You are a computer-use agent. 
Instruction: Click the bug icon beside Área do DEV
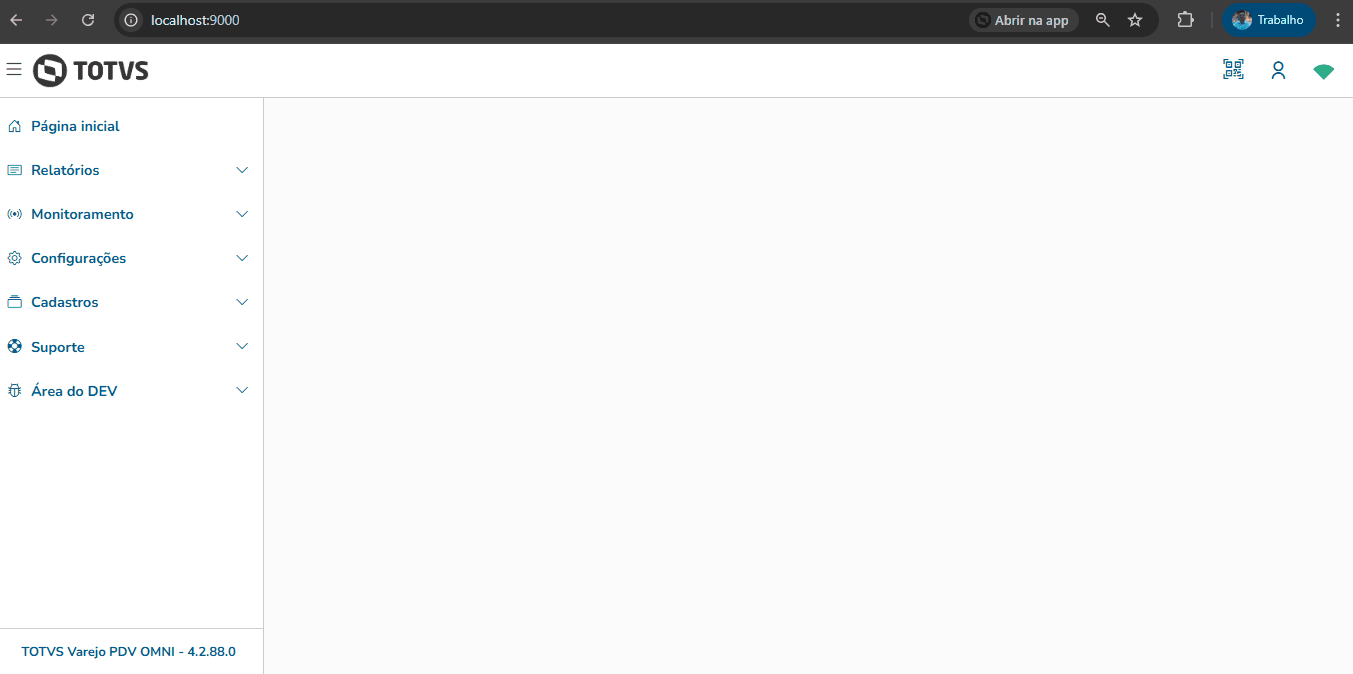pos(14,391)
